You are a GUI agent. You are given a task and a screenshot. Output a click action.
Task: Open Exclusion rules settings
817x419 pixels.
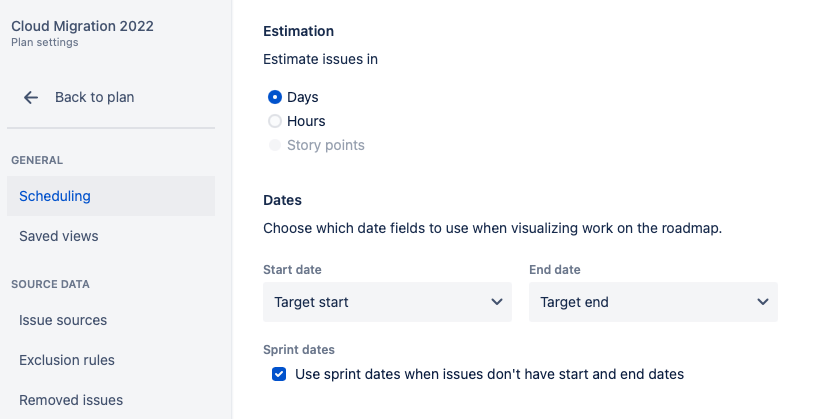pos(67,360)
